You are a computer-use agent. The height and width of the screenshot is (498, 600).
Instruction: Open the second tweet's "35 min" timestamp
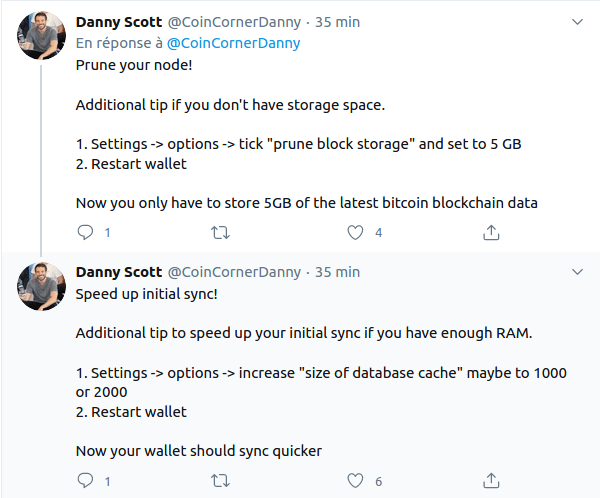coord(338,272)
